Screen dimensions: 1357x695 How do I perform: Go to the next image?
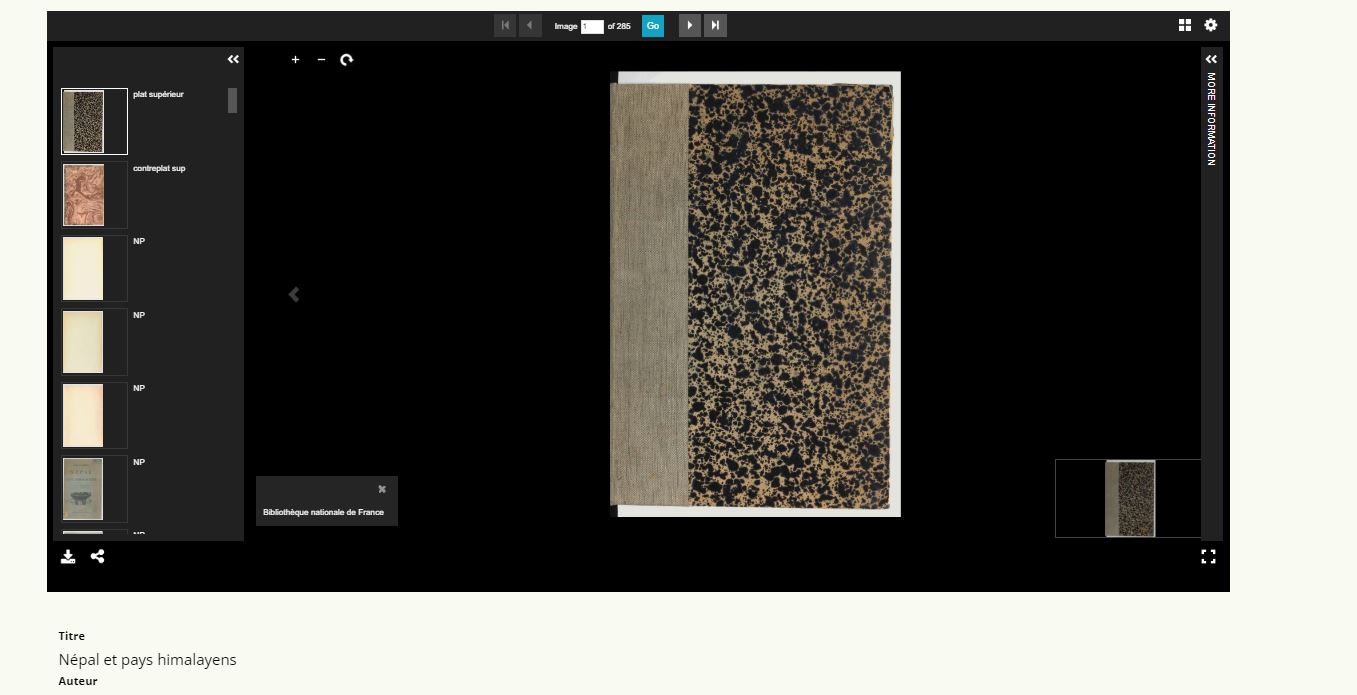[690, 26]
